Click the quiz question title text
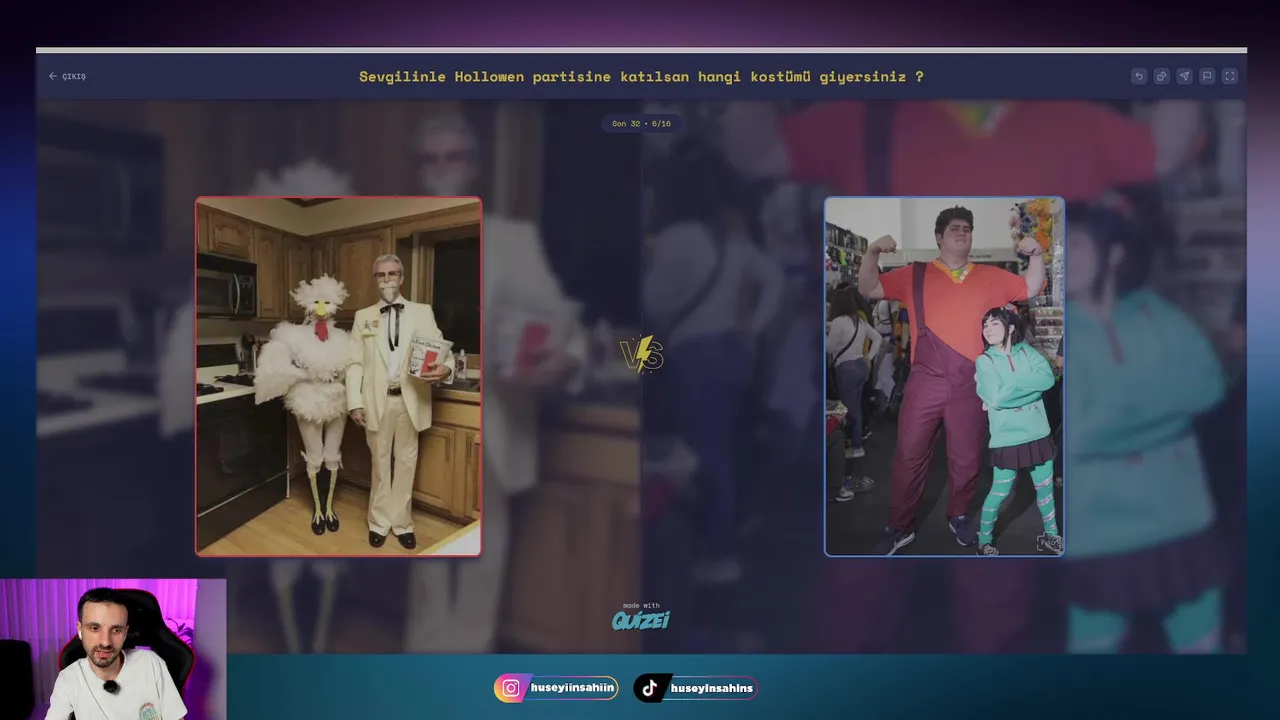The image size is (1280, 720). pos(641,76)
